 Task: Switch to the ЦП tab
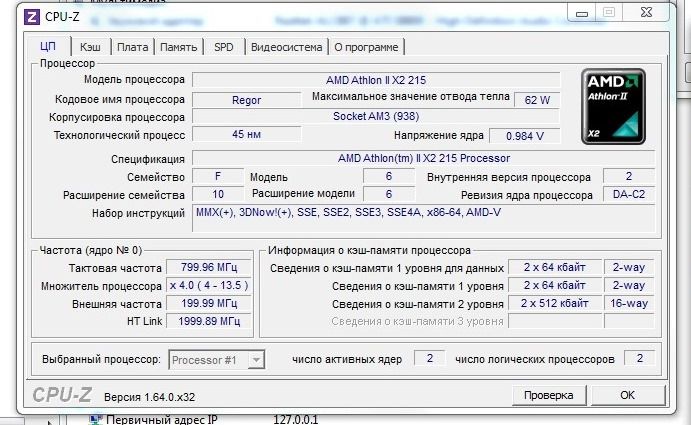[x=48, y=47]
